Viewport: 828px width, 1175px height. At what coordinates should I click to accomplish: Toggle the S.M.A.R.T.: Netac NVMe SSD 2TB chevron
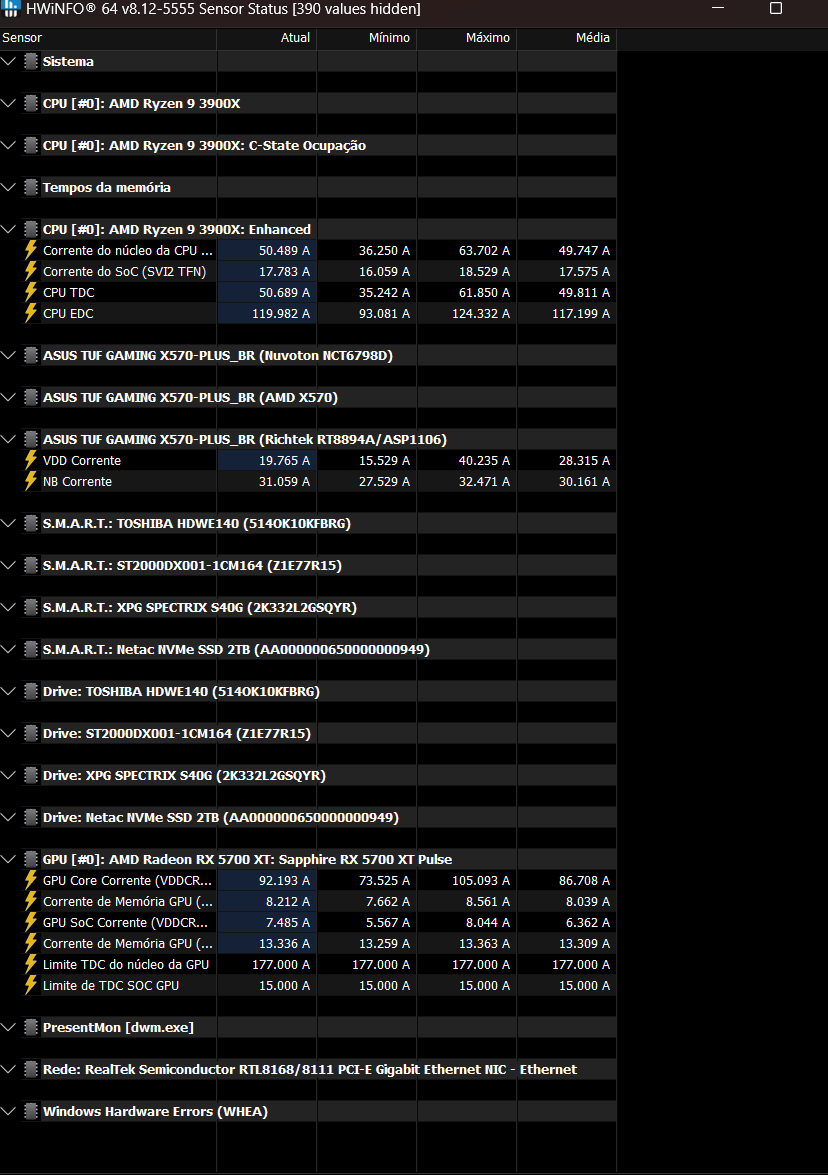click(9, 649)
